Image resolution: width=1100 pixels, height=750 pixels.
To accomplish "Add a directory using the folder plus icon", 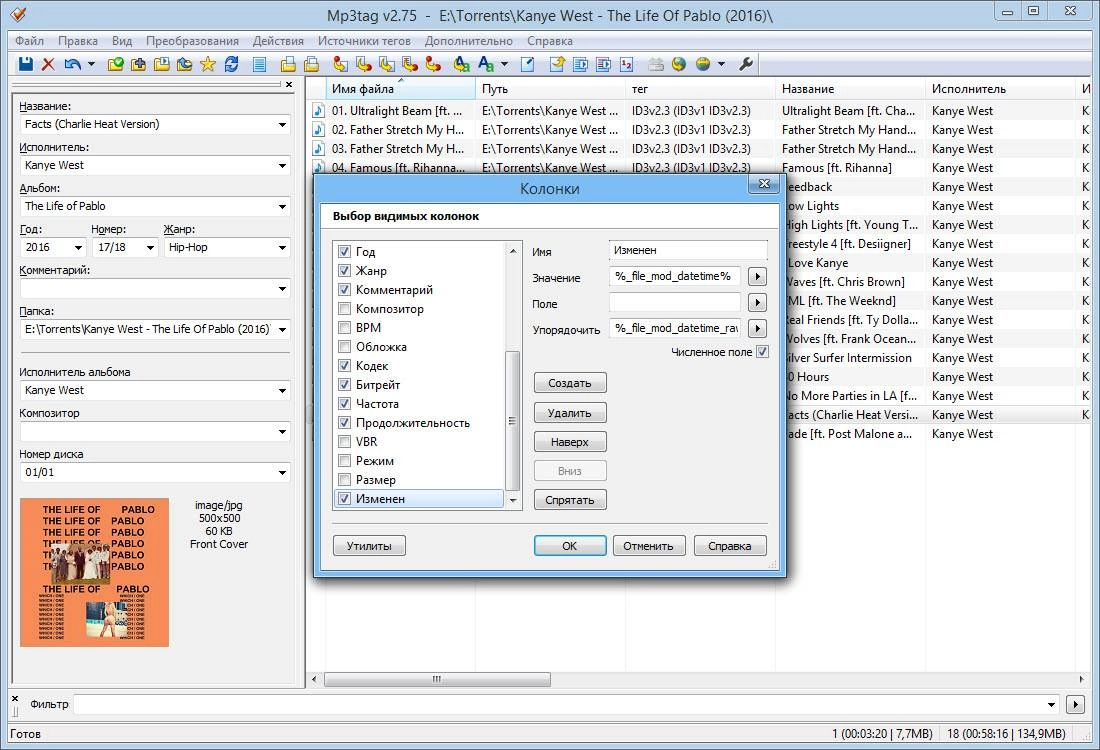I will click(x=139, y=65).
